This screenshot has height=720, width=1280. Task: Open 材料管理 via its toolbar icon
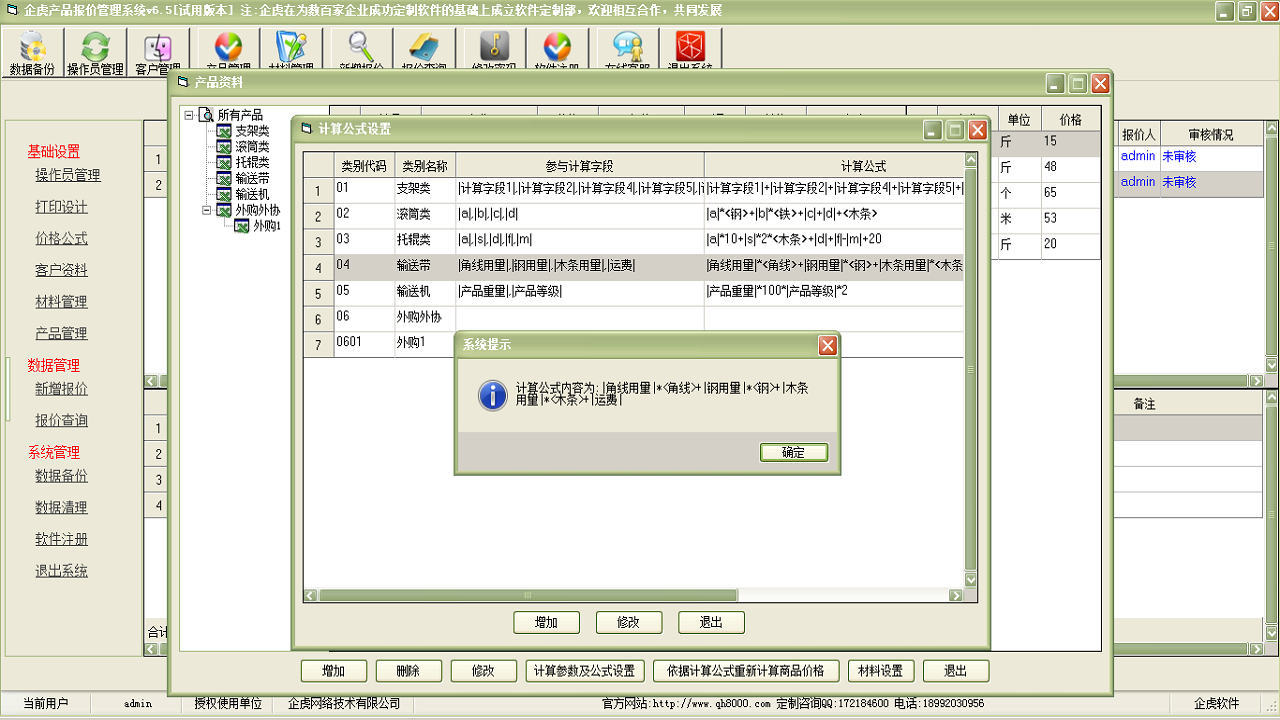coord(293,48)
